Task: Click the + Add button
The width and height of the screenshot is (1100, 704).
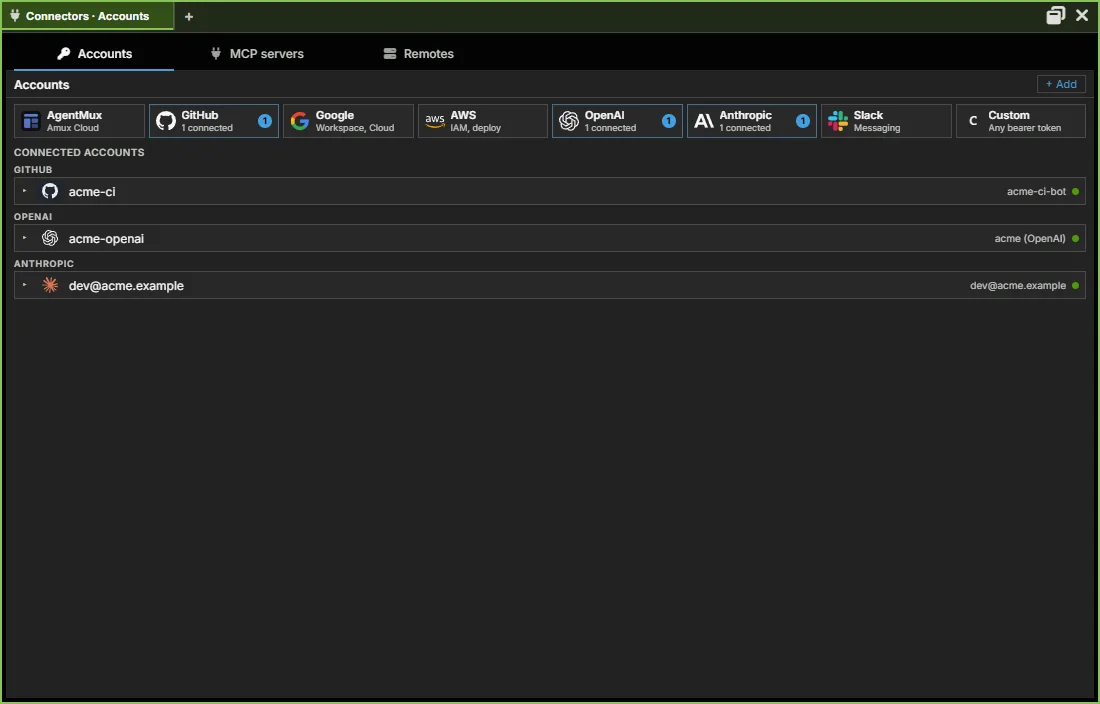Action: [x=1061, y=84]
